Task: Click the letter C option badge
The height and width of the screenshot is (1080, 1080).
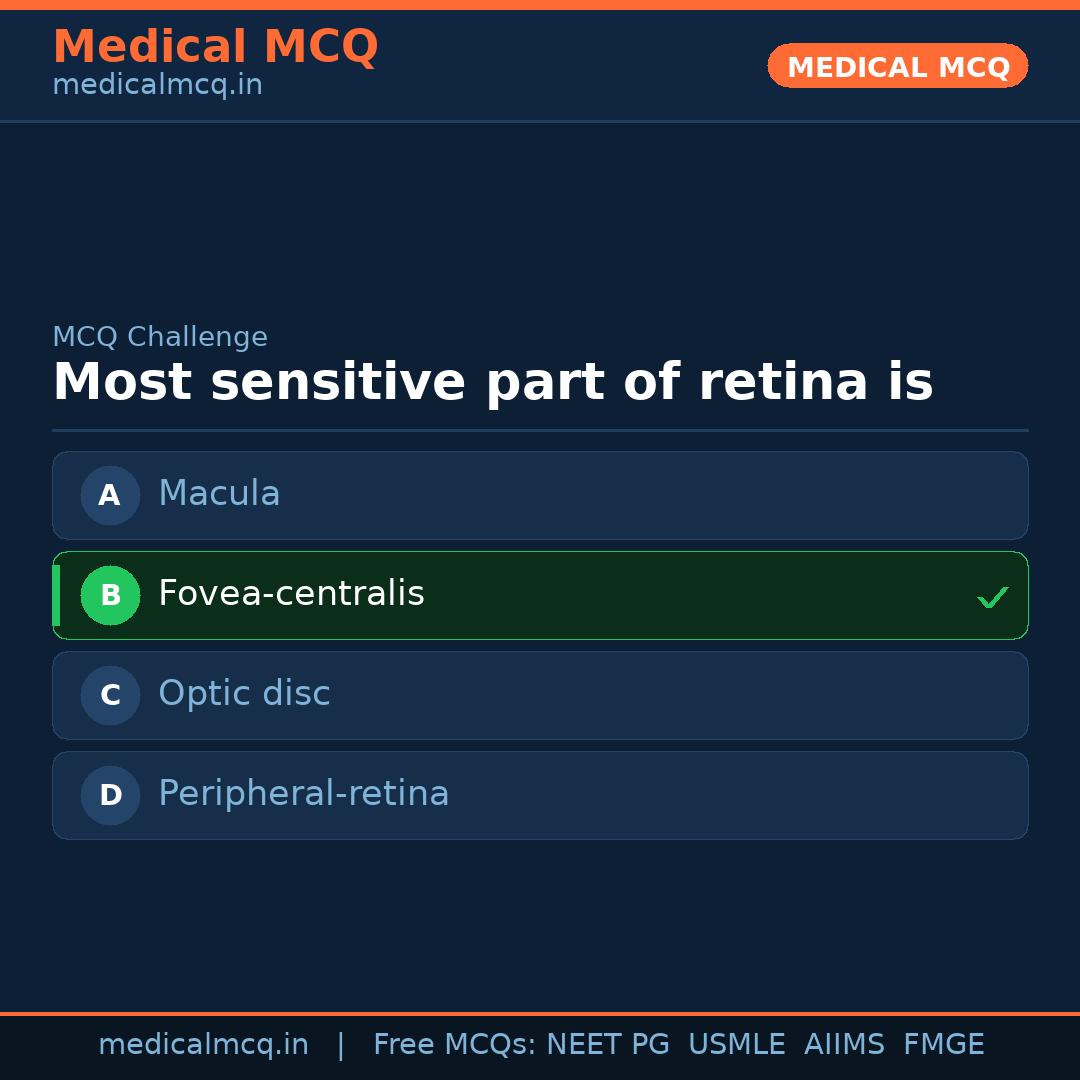Action: (x=110, y=695)
